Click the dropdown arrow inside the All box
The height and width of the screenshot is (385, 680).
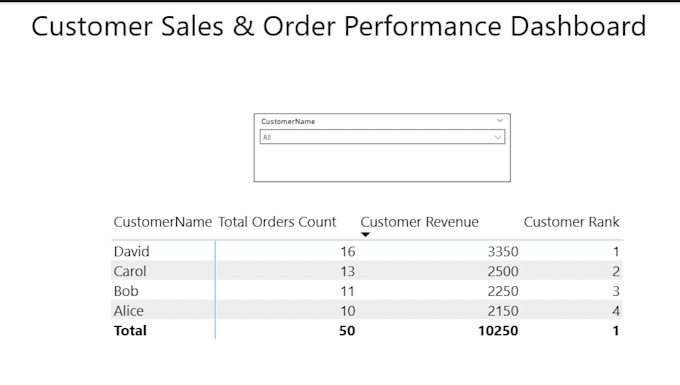coord(497,137)
